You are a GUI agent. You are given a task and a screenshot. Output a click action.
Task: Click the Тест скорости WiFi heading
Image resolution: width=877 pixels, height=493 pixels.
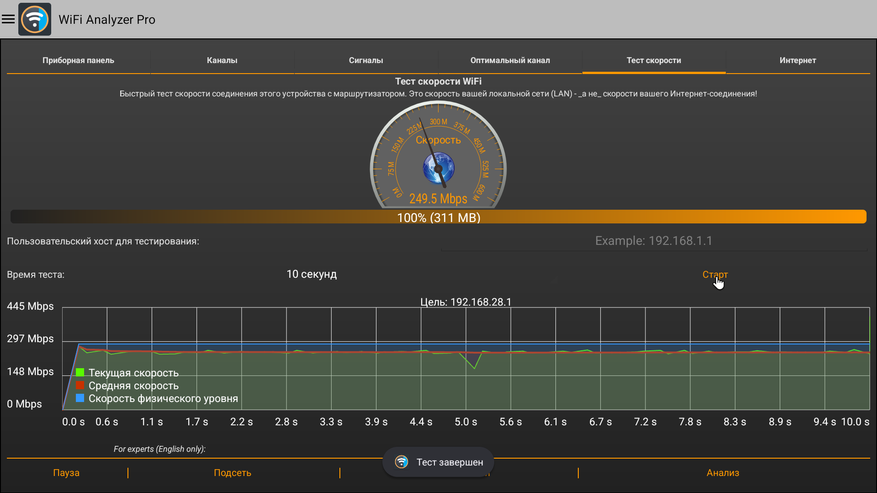[x=438, y=82]
